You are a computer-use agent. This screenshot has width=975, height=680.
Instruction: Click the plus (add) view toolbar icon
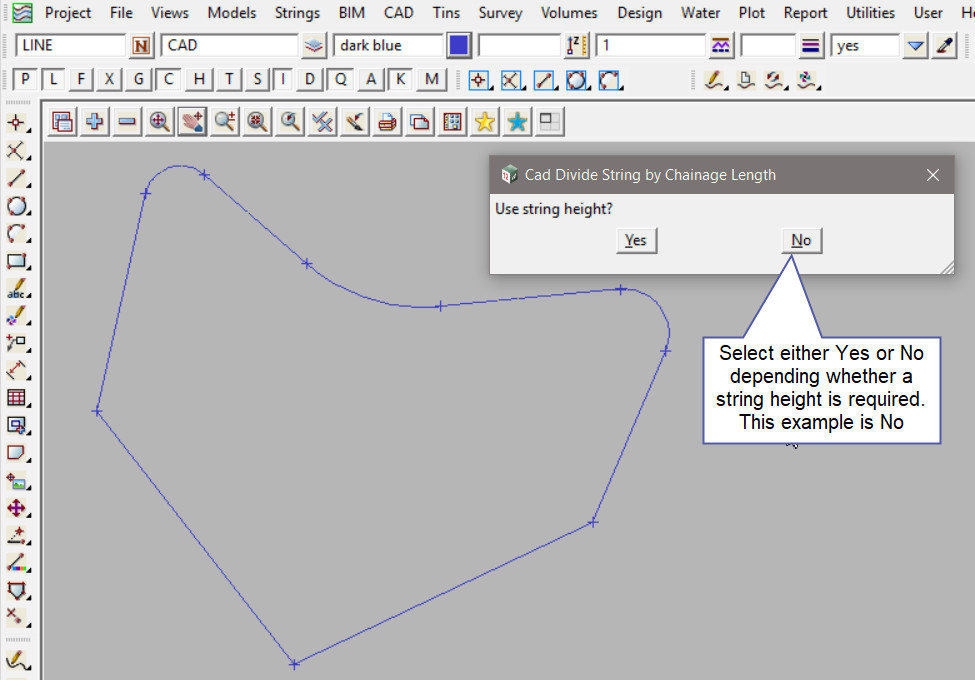click(x=95, y=122)
